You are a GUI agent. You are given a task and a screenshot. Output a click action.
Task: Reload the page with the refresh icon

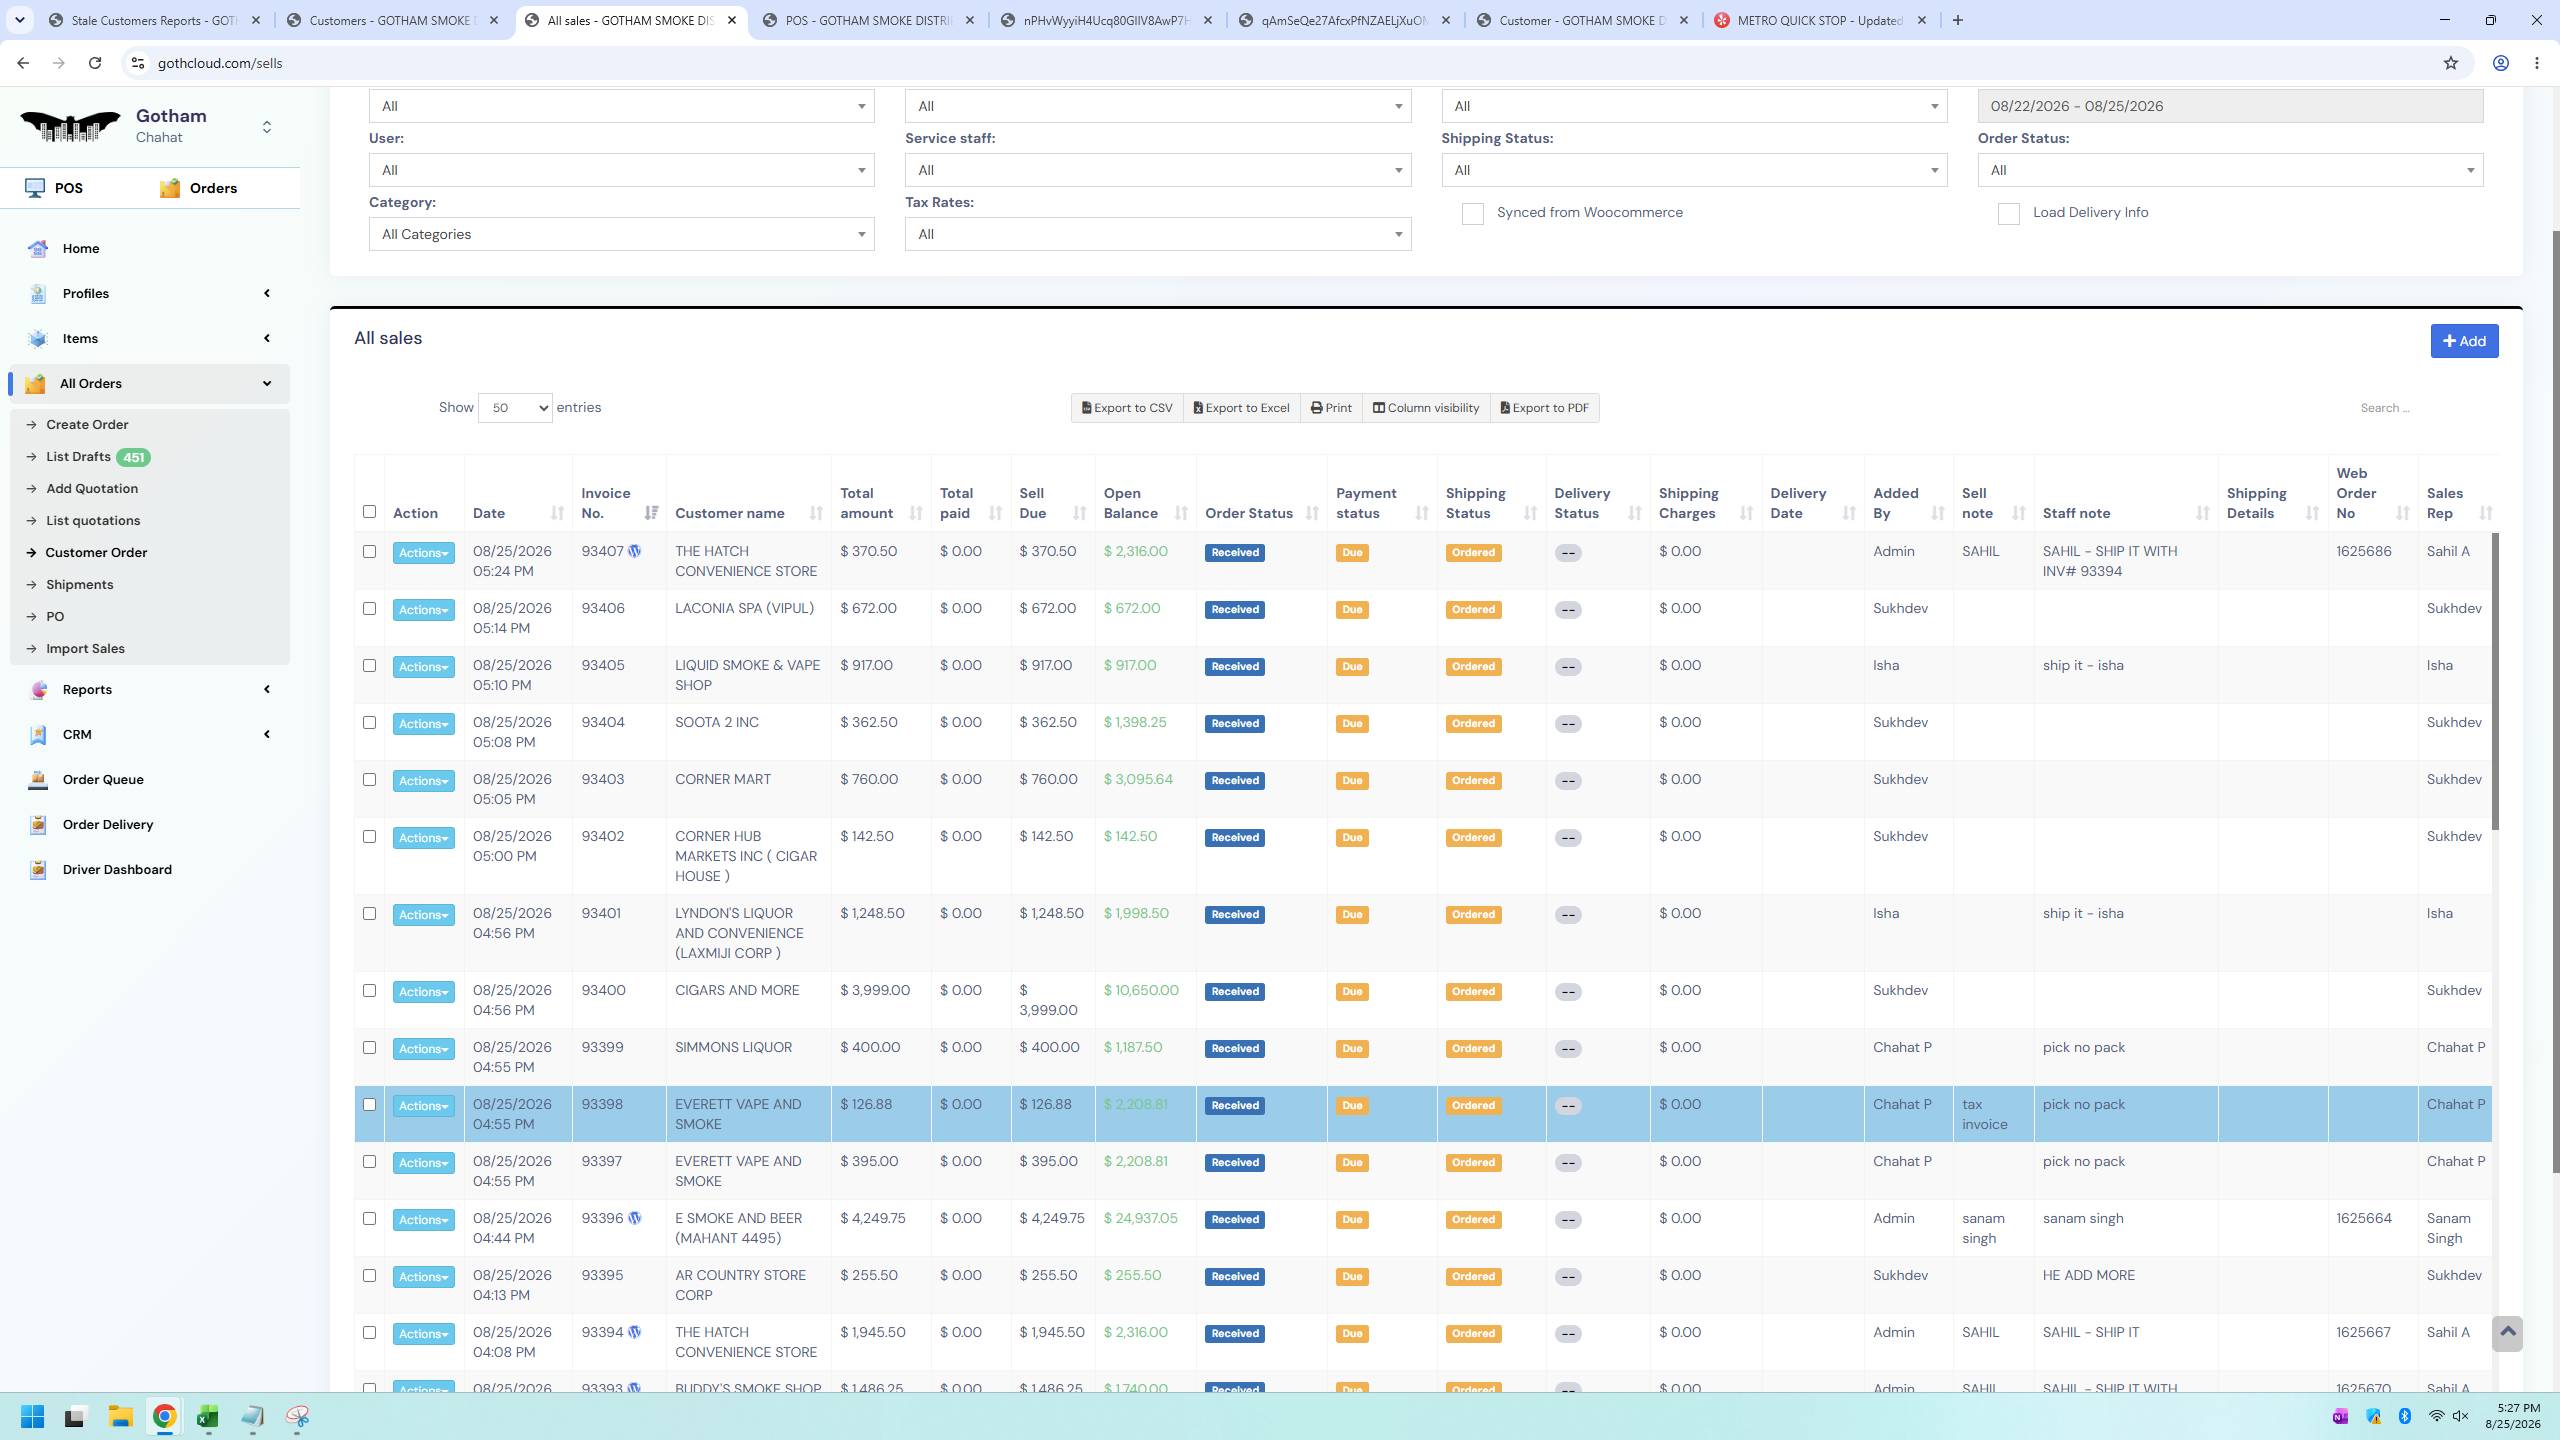coord(95,63)
